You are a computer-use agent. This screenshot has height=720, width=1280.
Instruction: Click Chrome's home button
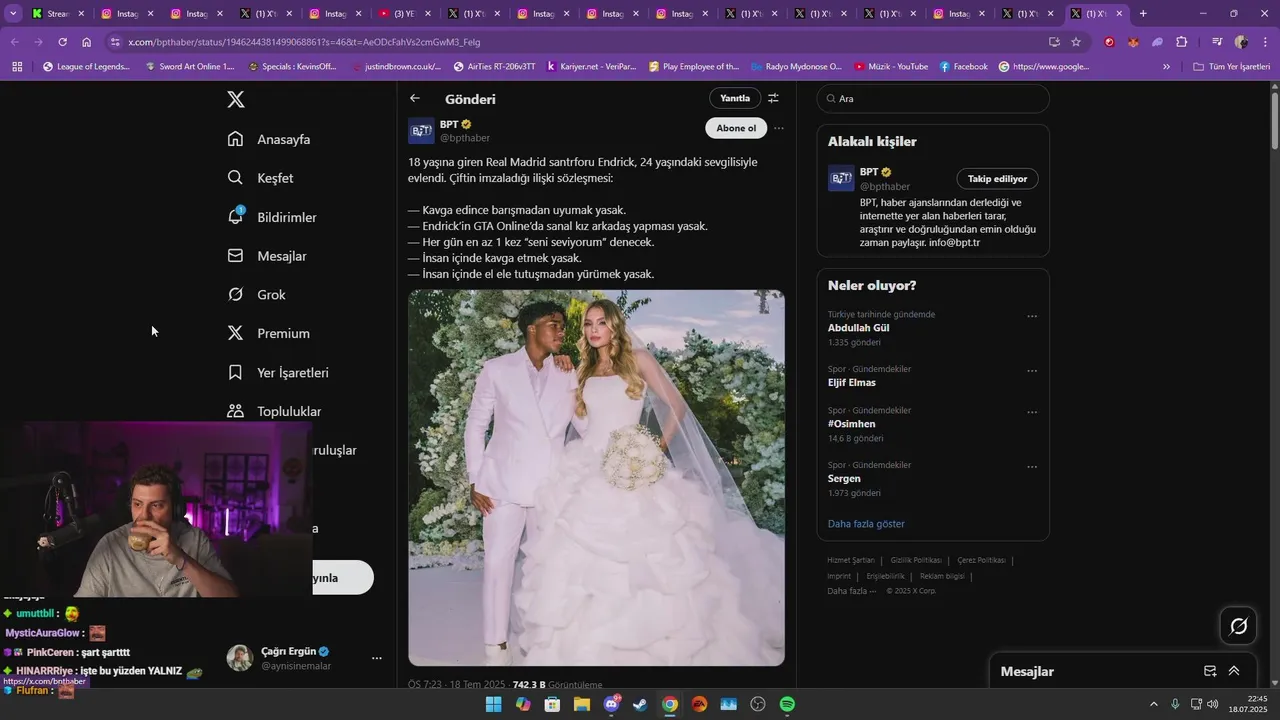(87, 42)
